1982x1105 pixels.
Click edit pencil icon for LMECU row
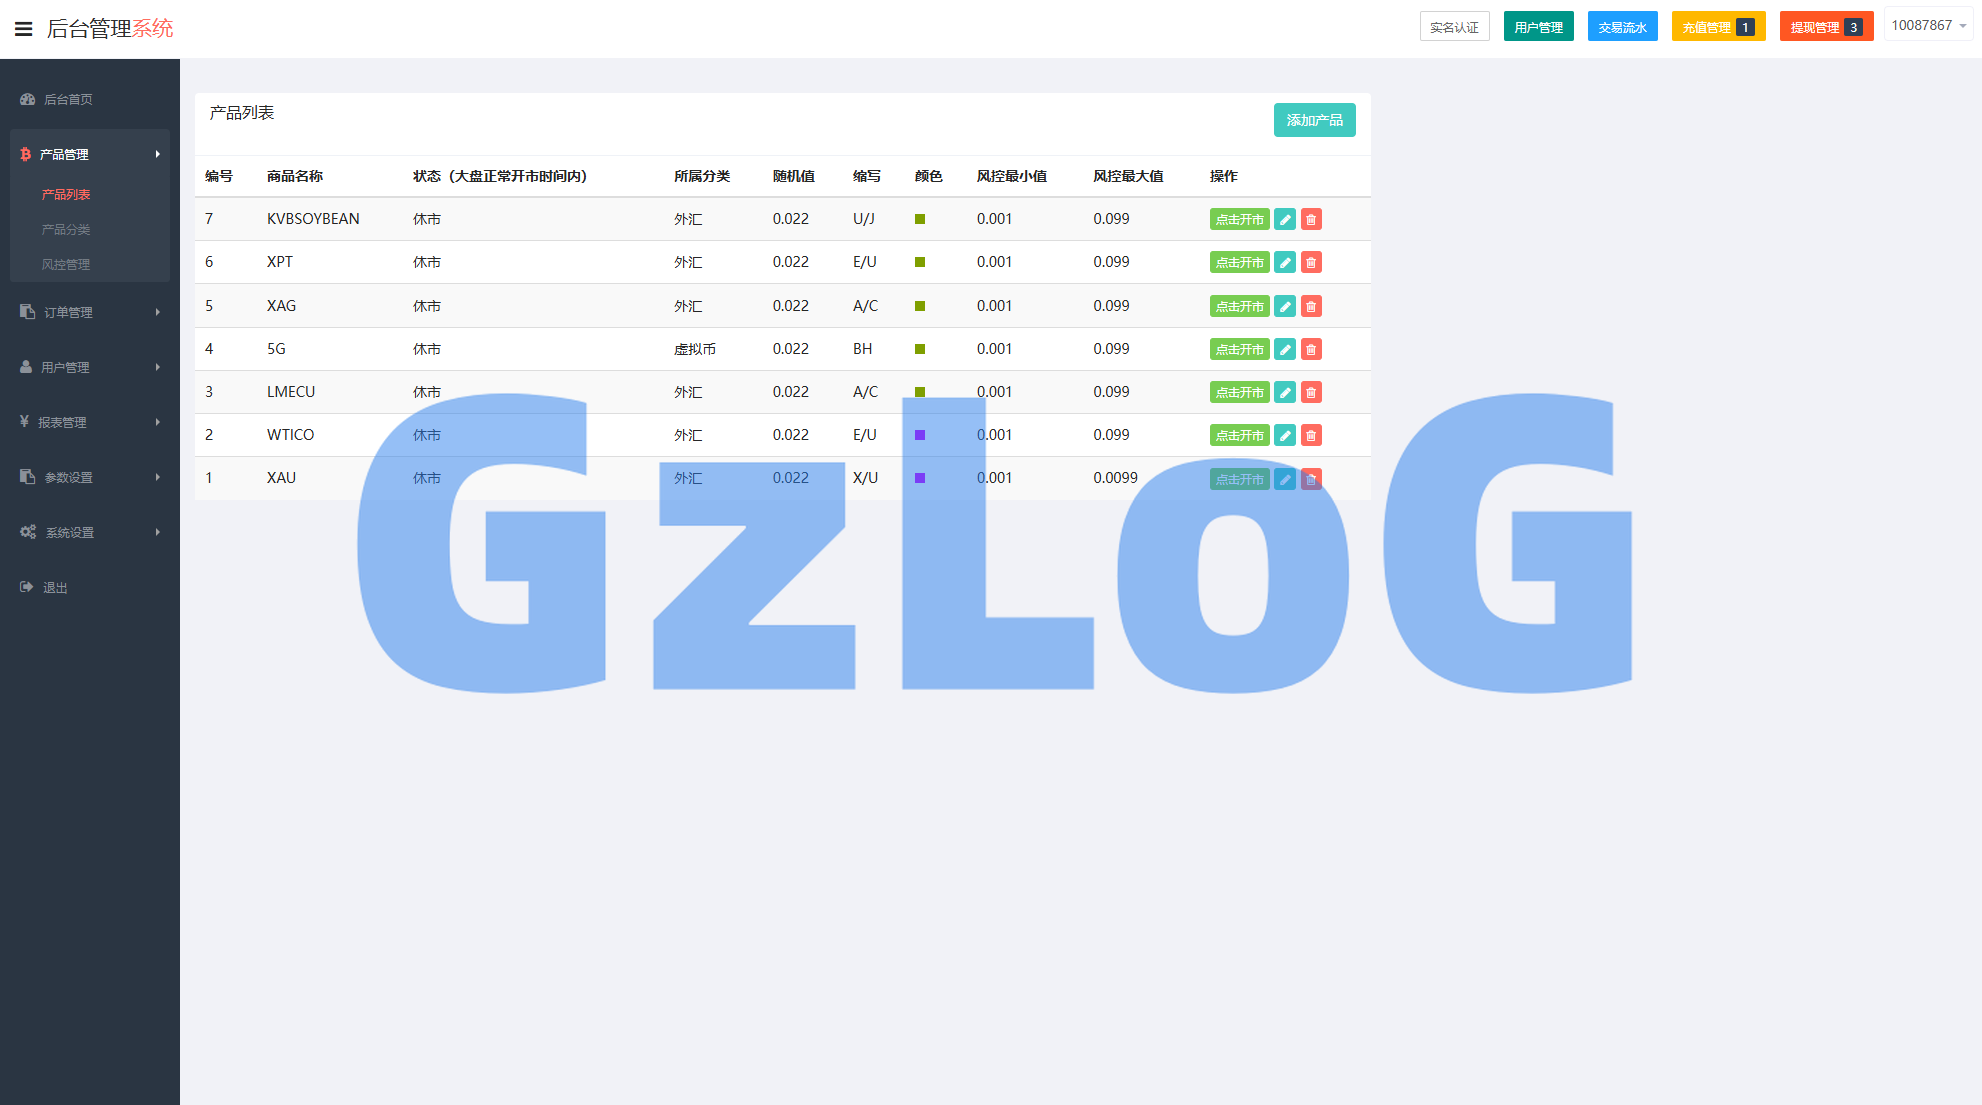click(x=1285, y=392)
